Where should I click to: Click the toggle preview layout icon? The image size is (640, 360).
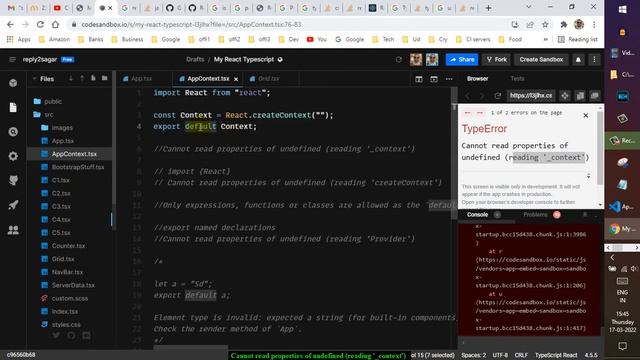click(x=434, y=79)
